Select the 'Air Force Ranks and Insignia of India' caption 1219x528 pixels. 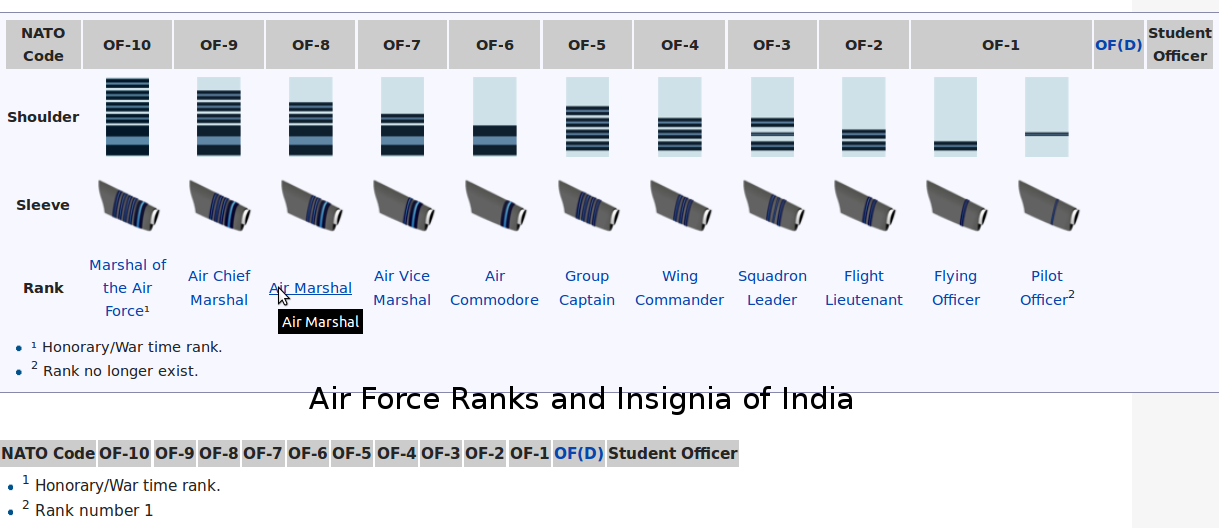click(581, 399)
